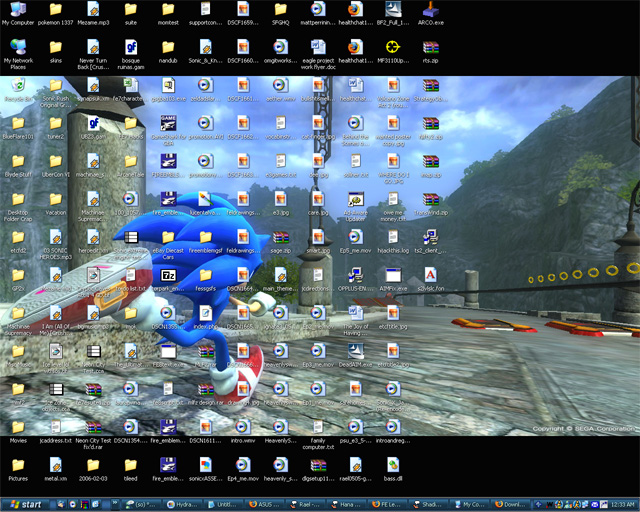640x512 pixels.
Task: Select the Vacation folder
Action: point(56,203)
